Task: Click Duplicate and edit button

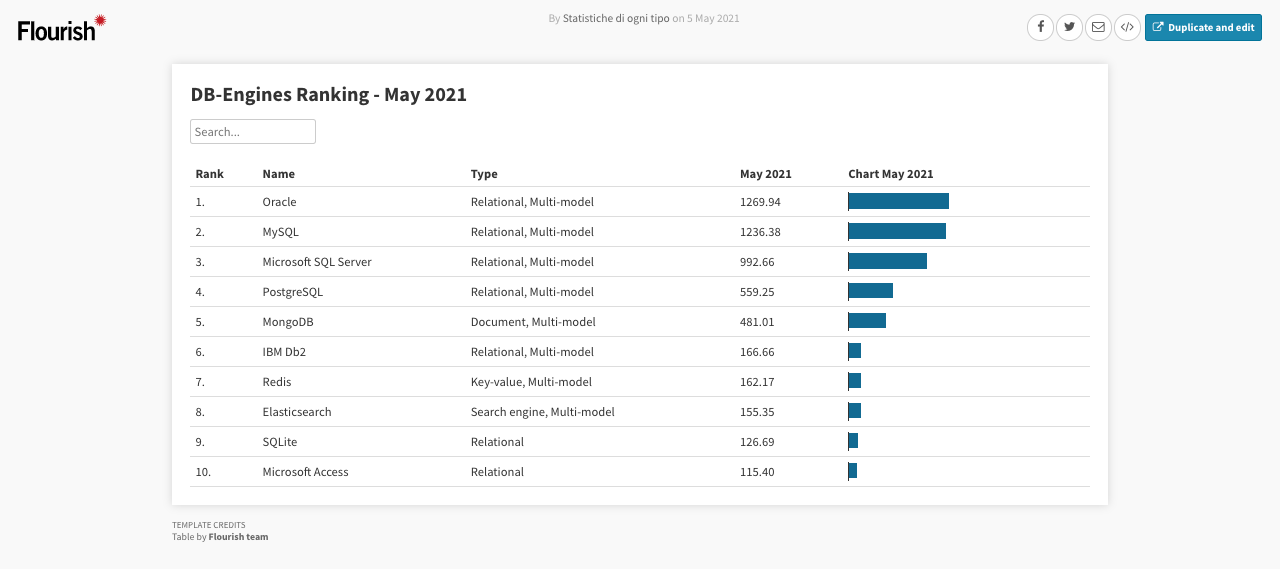Action: (x=1203, y=27)
